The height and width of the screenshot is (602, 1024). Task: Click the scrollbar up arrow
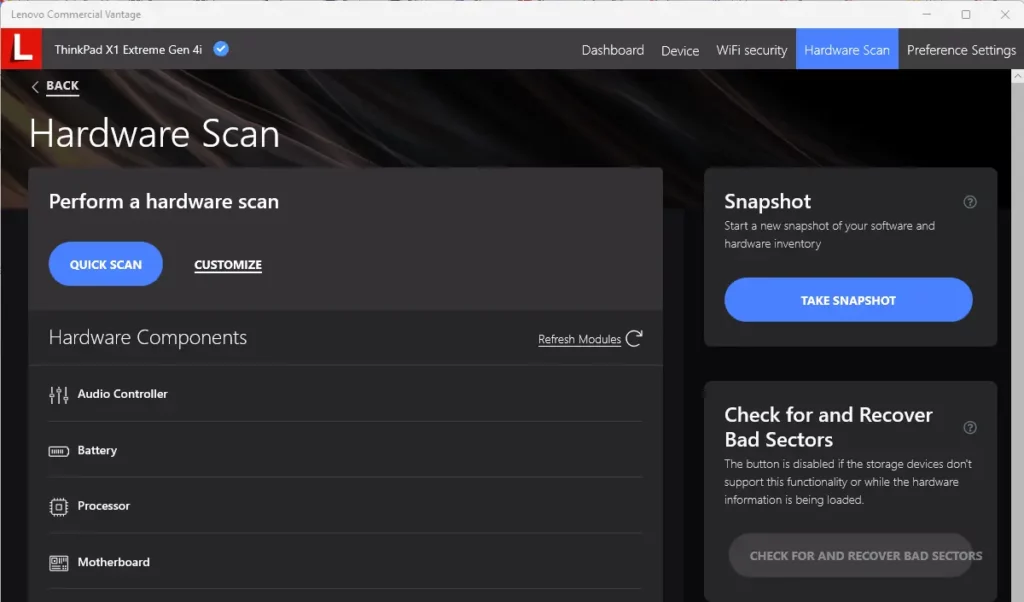pos(1017,76)
